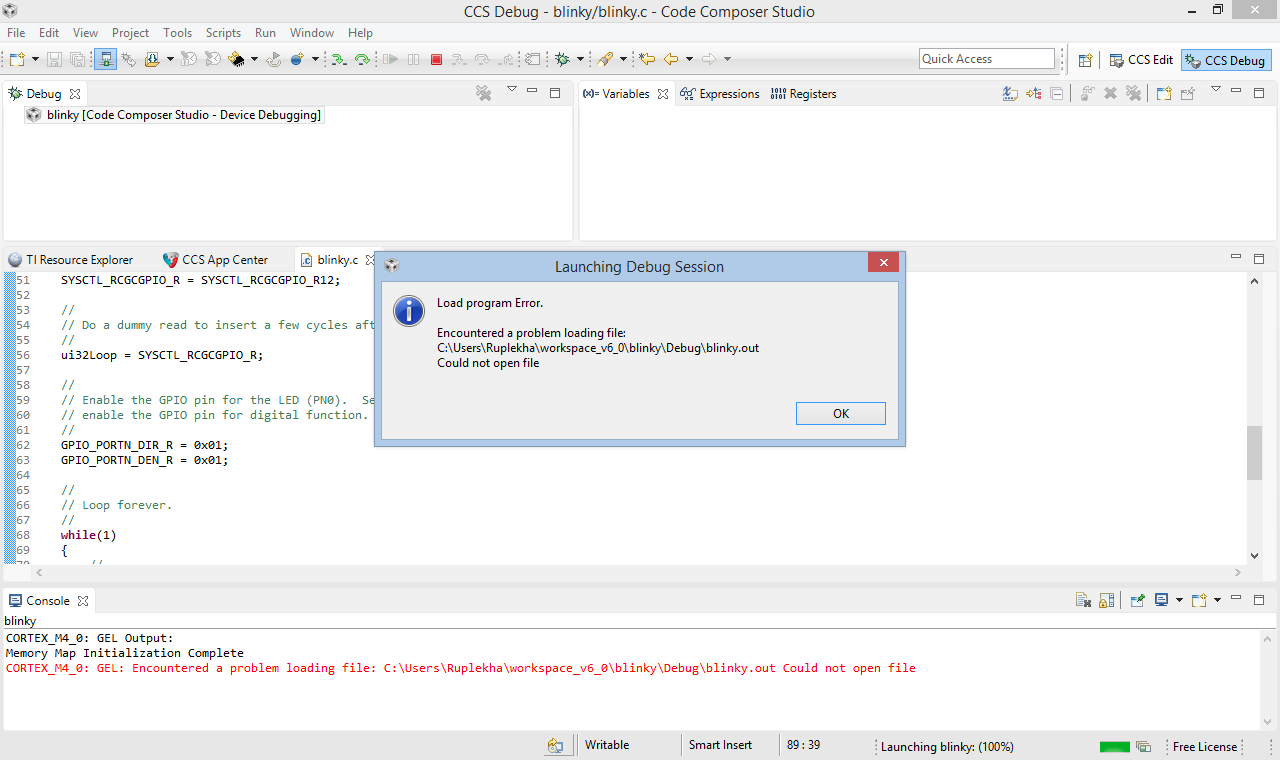Switch to the Expressions tab
Viewport: 1280px width, 760px height.
point(720,94)
